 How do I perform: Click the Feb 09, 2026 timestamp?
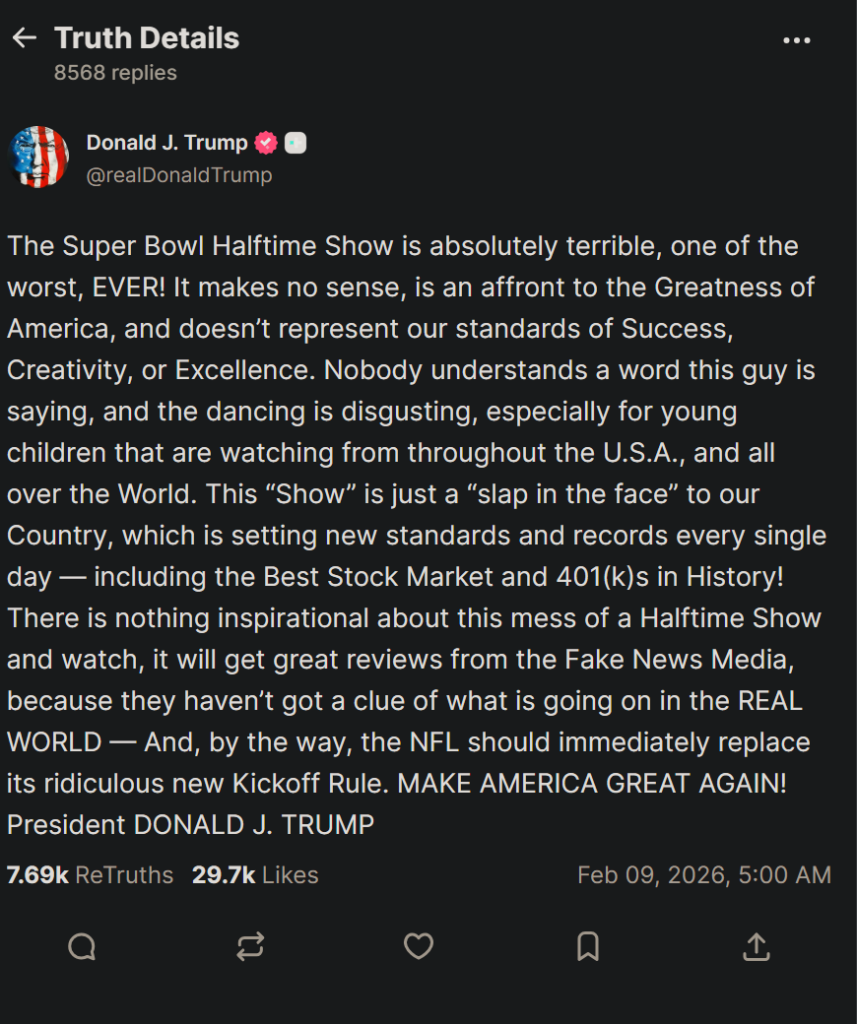pyautogui.click(x=704, y=875)
